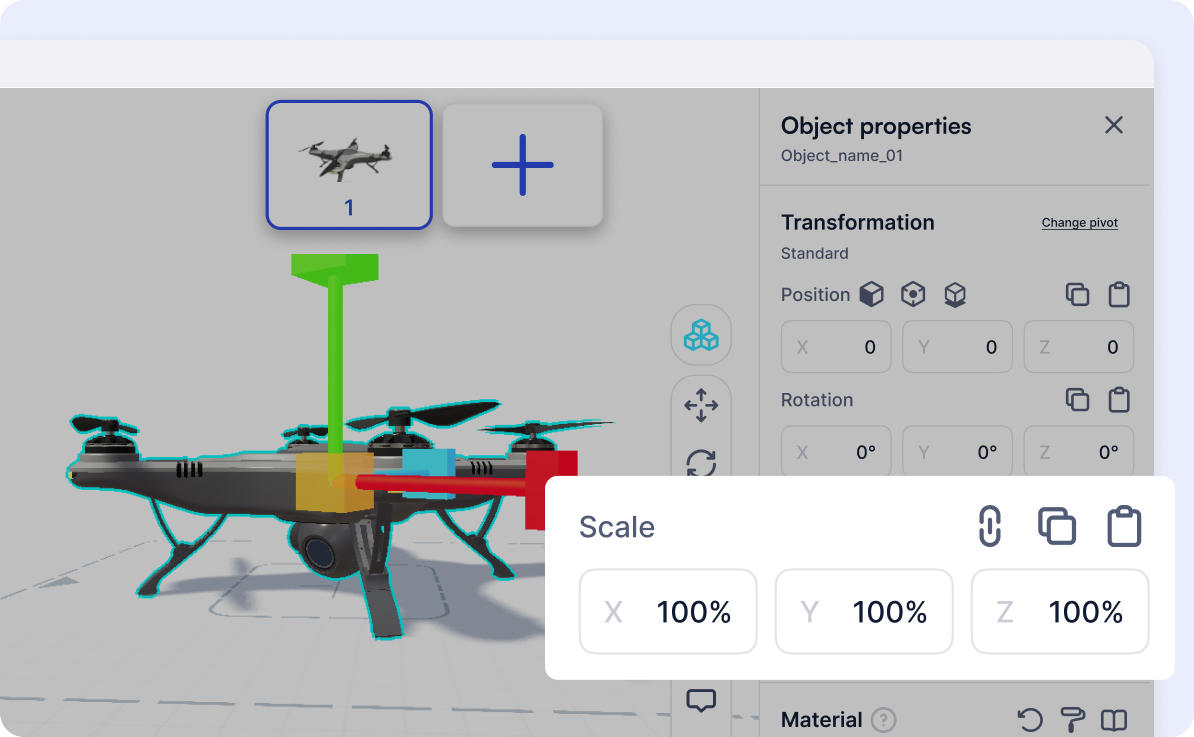1194x737 pixels.
Task: Select the four-arrow move tool
Action: click(701, 405)
